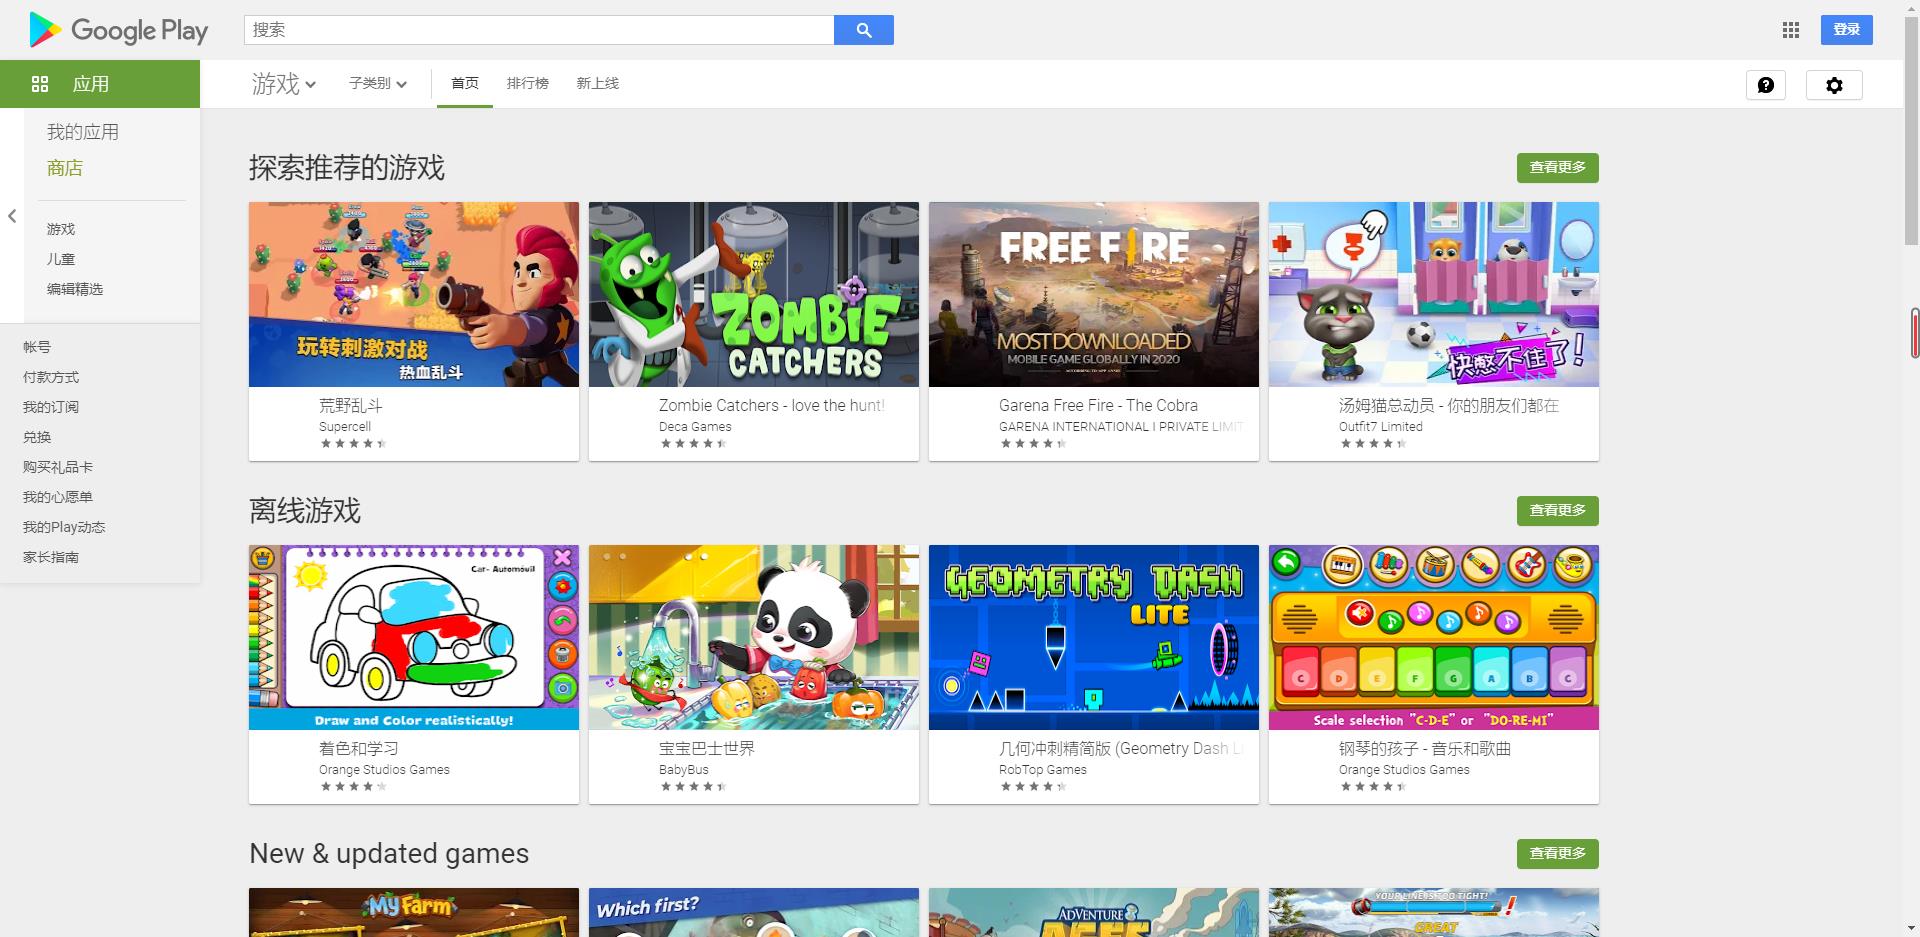Click the 钢琴的孩子 - 音乐和歌曲 title
Viewport: 1920px width, 937px height.
[1425, 749]
